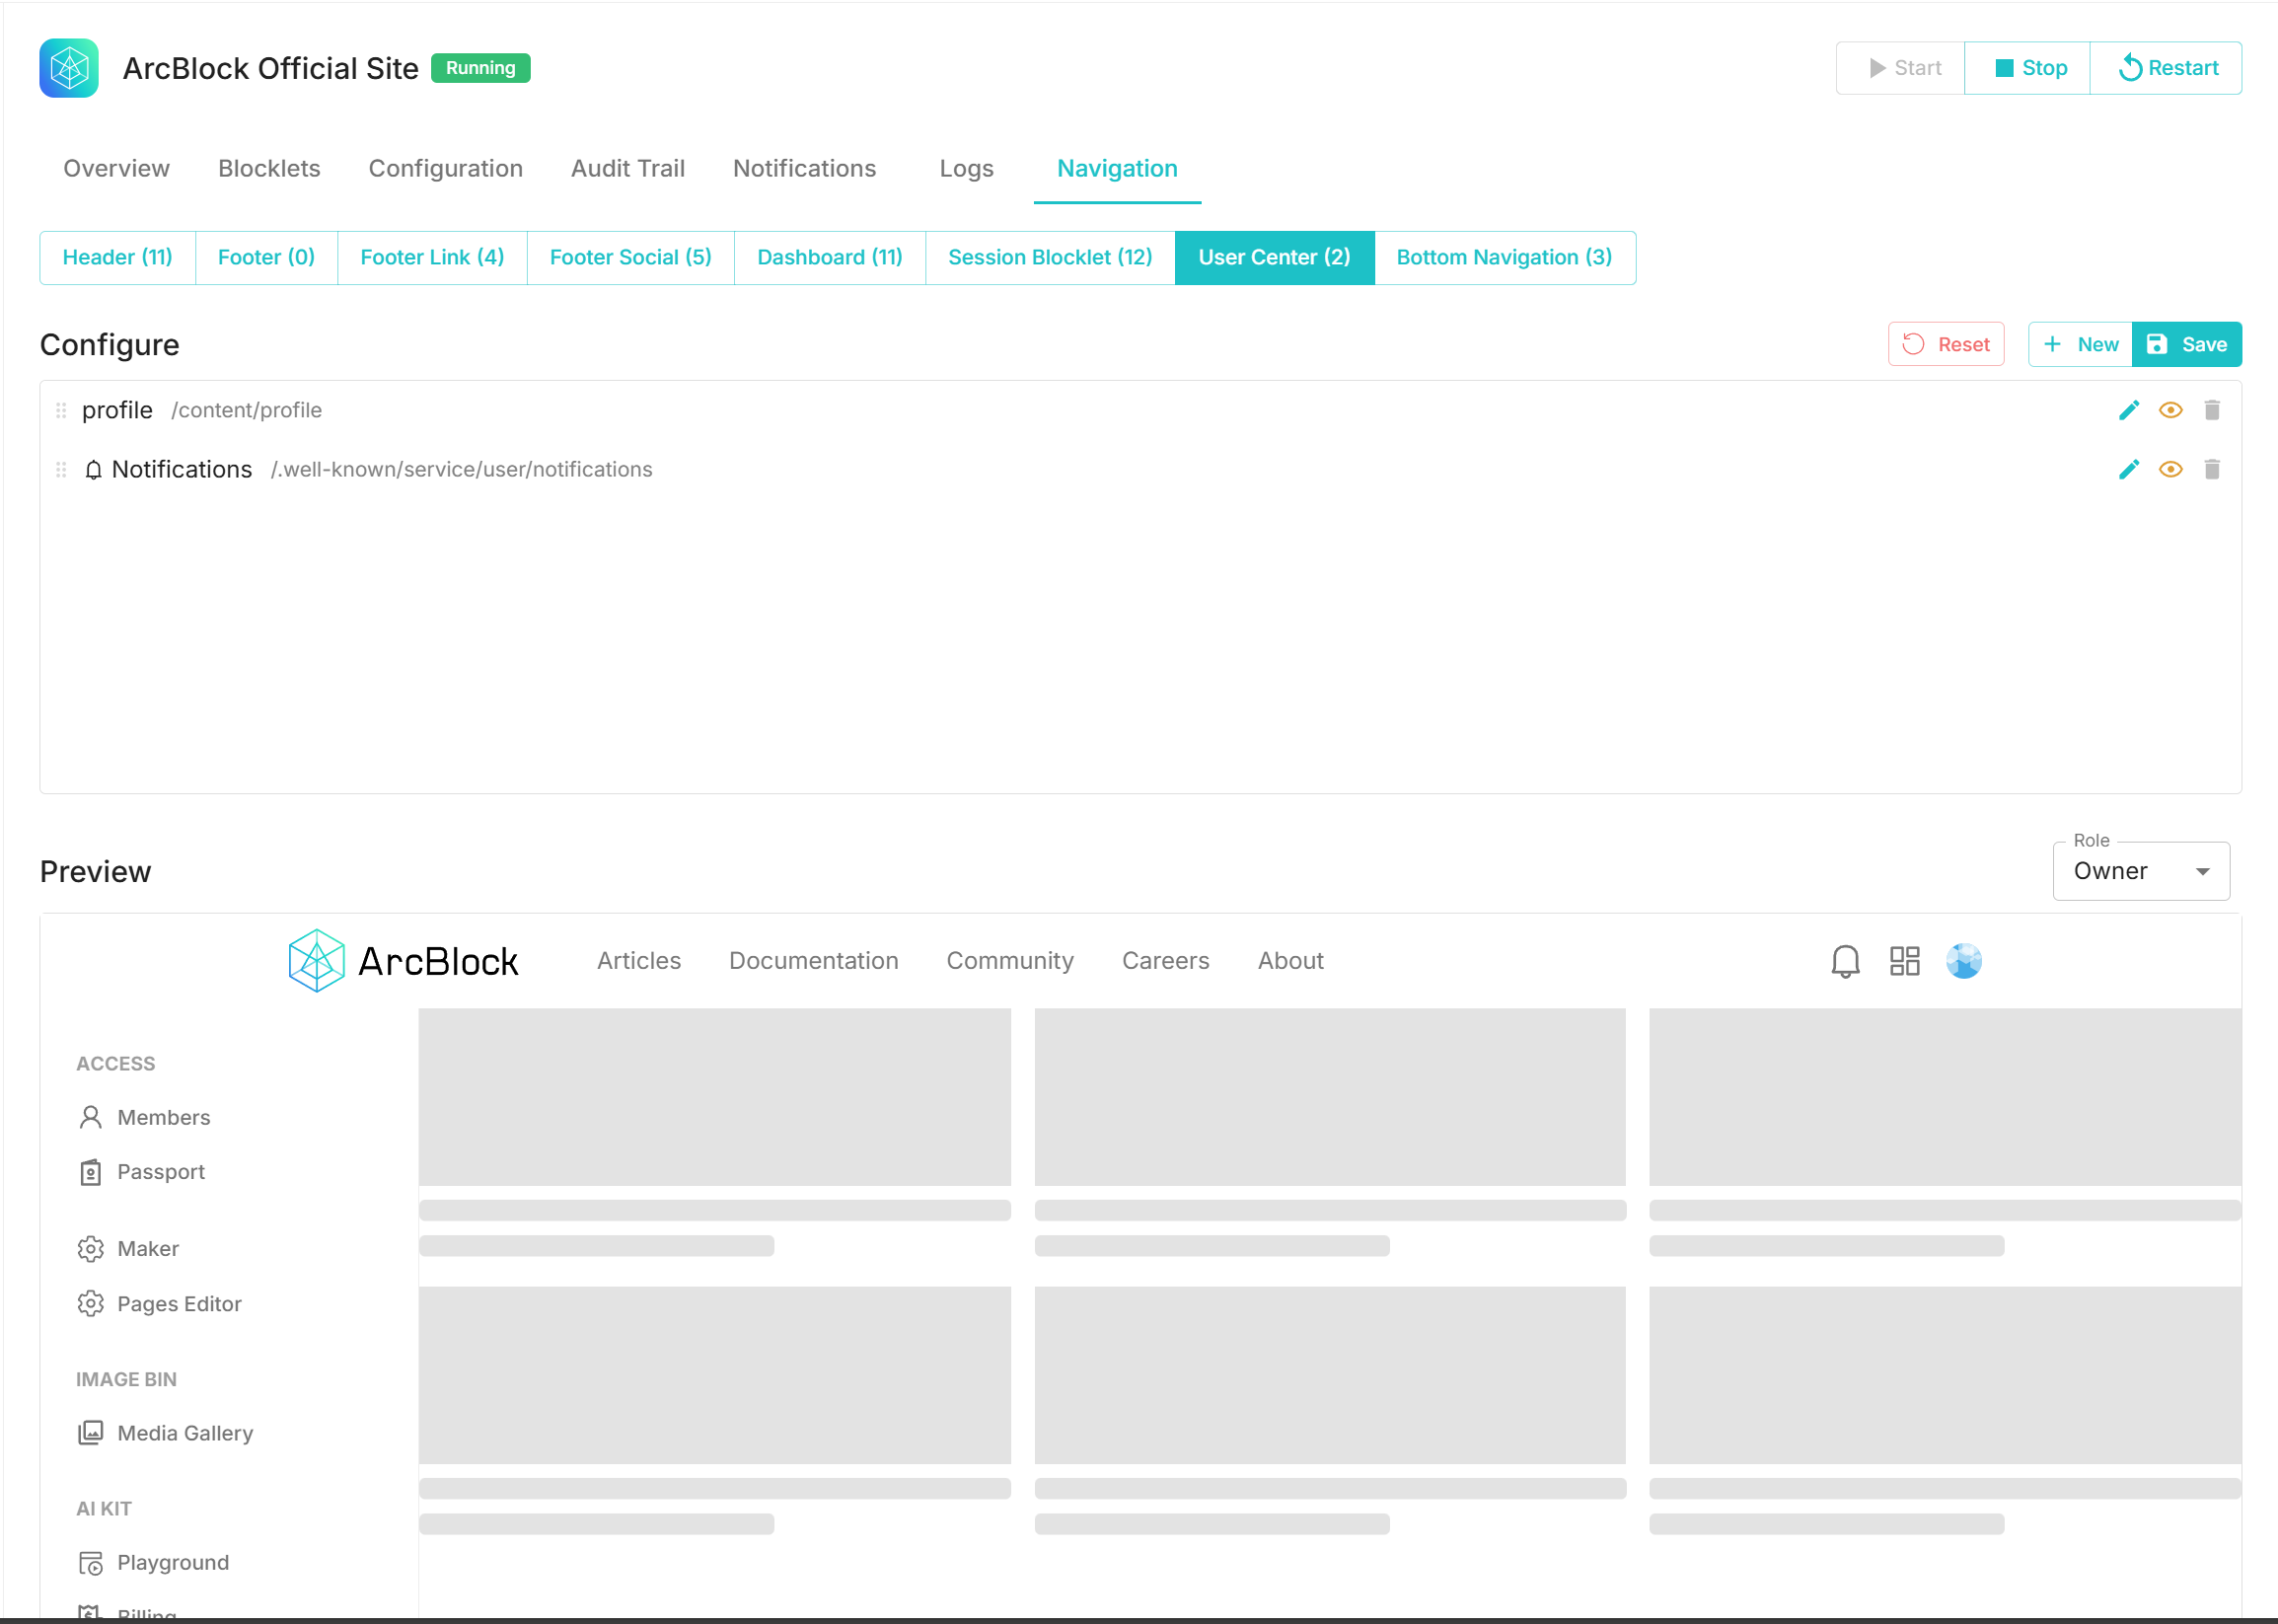Click the user avatar in preview header
2278x1624 pixels.
[x=1964, y=961]
